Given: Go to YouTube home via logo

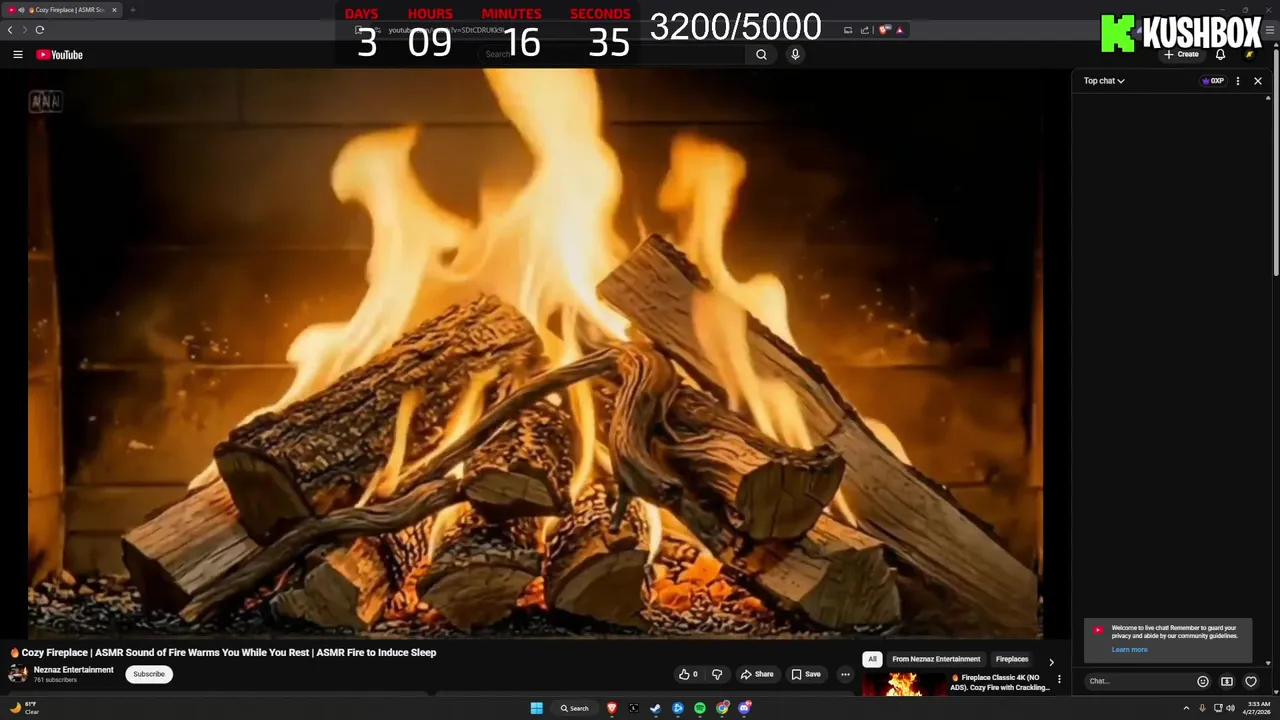Looking at the screenshot, I should tap(60, 55).
